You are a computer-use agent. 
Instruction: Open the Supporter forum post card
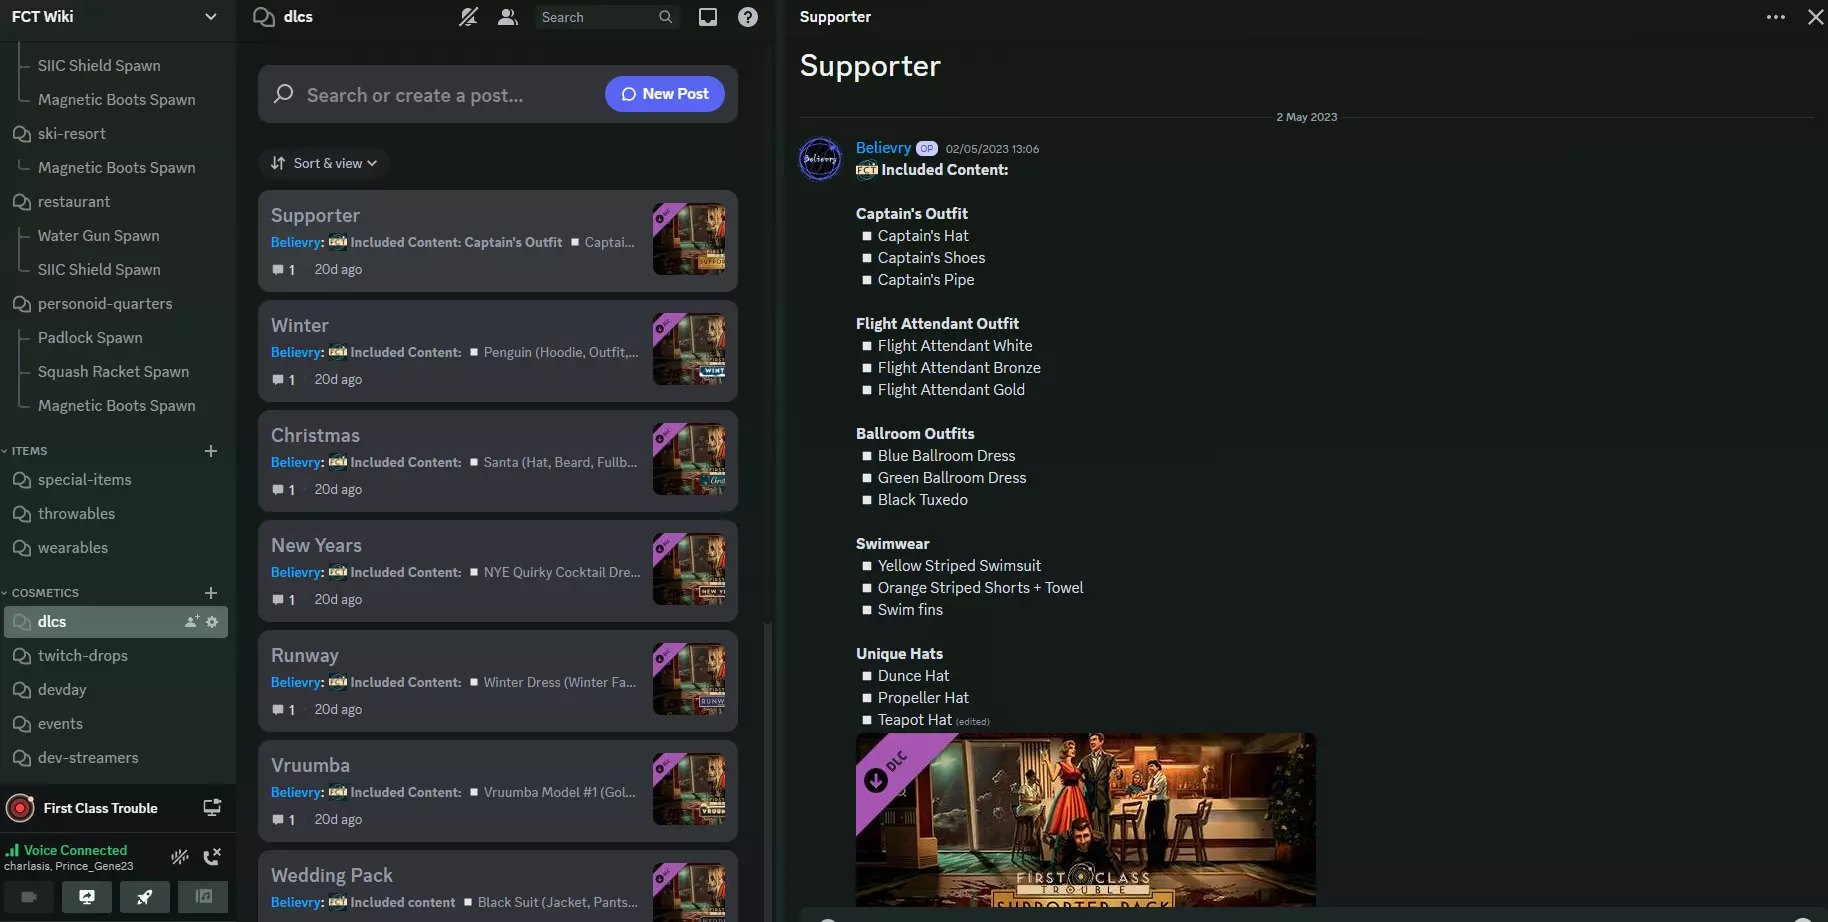[x=498, y=241]
